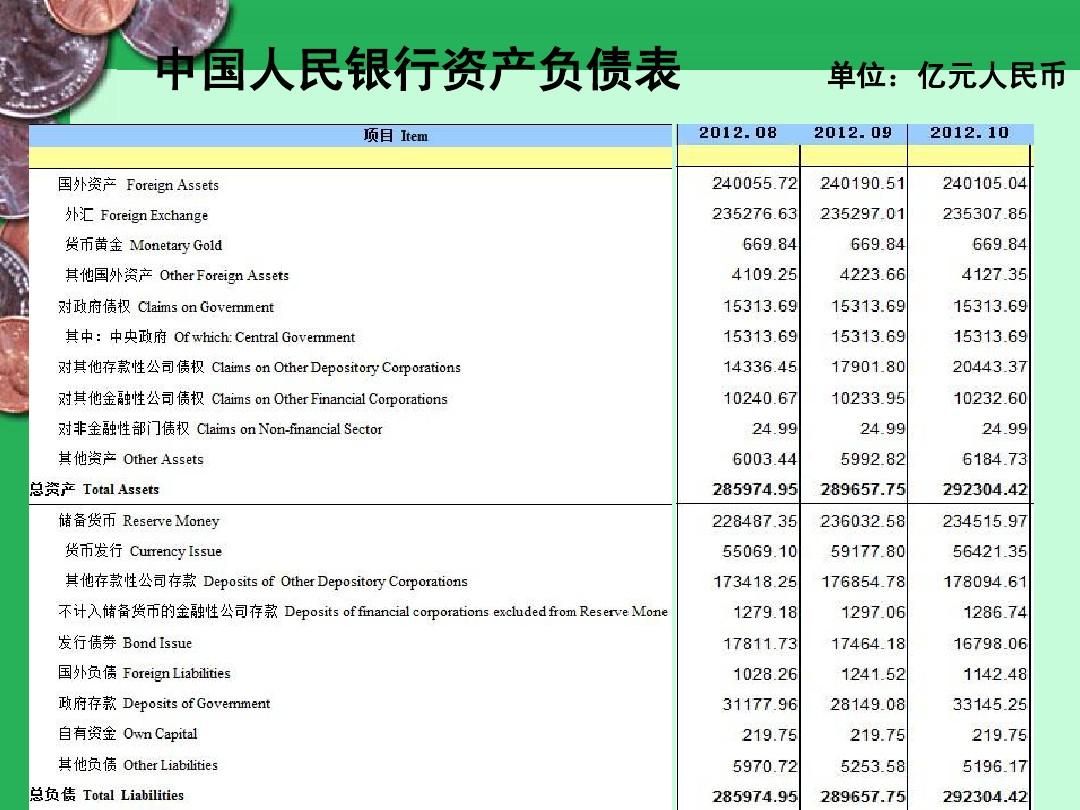The image size is (1080, 810).
Task: Click Deposits of financial corporations excluded label
Action: click(363, 612)
